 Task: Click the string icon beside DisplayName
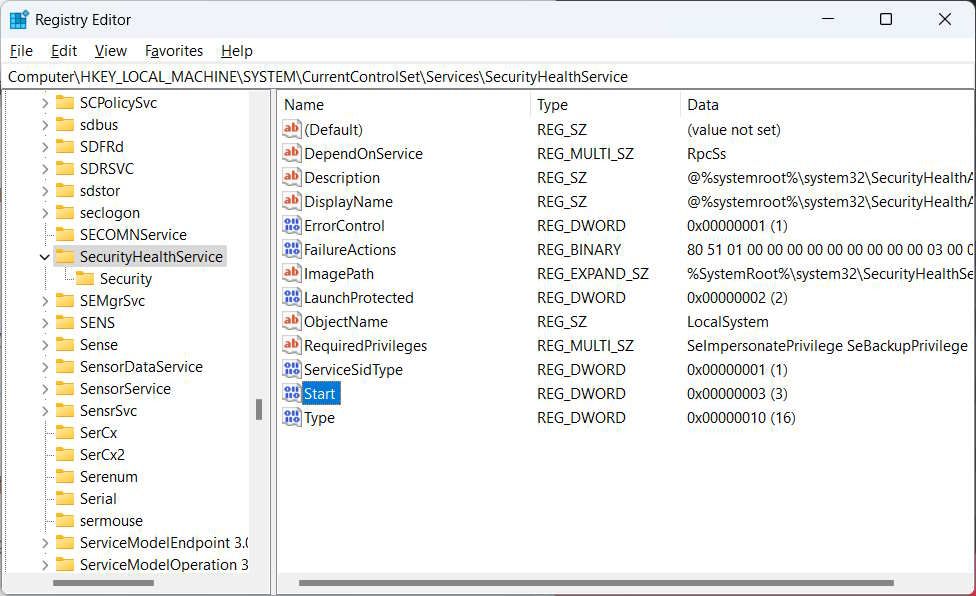(291, 201)
